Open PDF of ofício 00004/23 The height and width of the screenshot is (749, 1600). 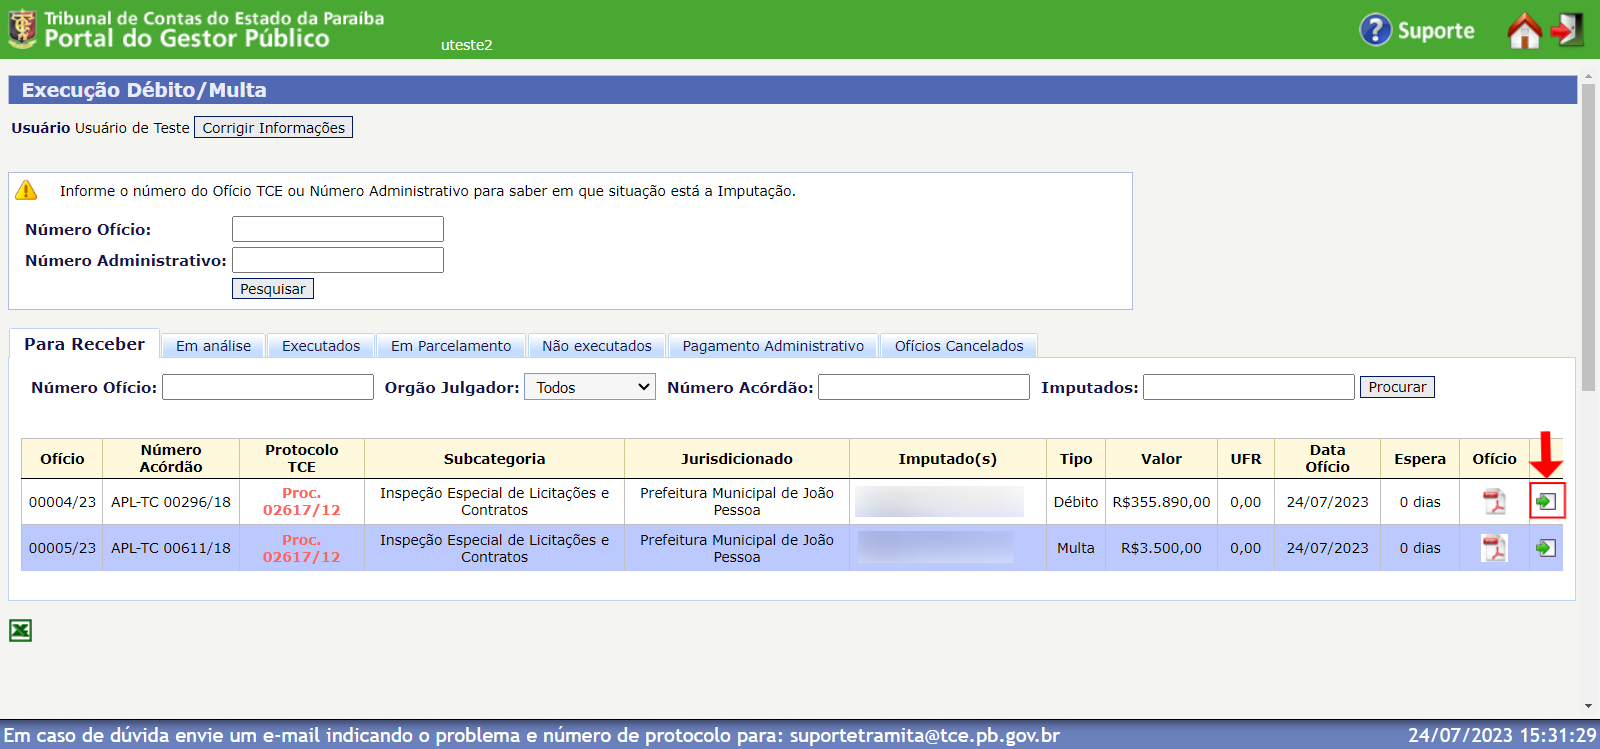coord(1494,502)
